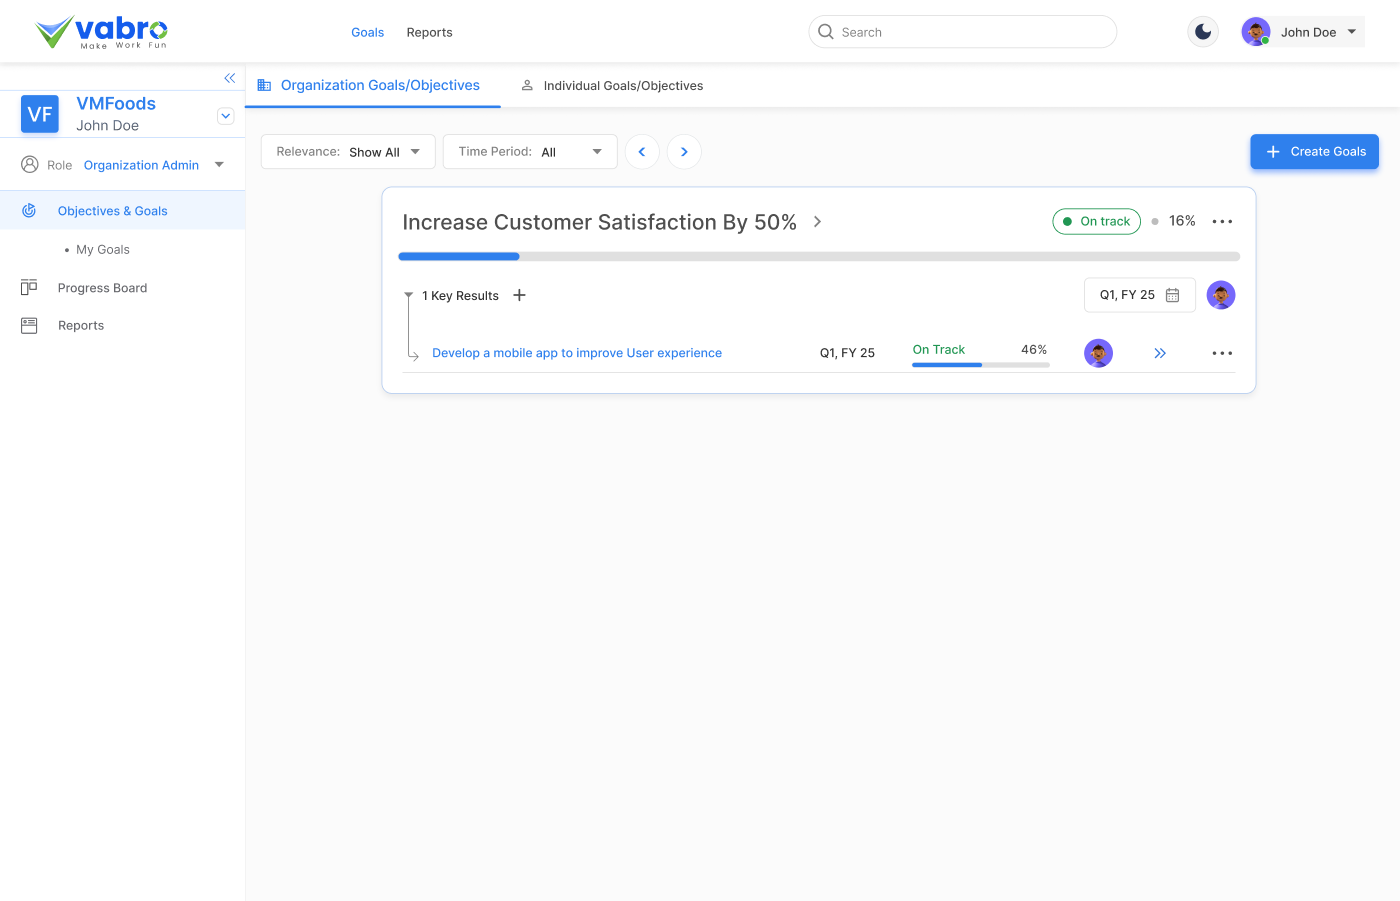Open key result's three-dot options menu
The image size is (1400, 901).
(x=1222, y=353)
